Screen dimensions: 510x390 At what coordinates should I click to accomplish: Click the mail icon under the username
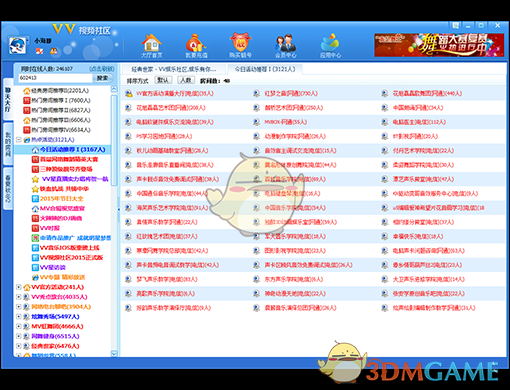pos(39,51)
